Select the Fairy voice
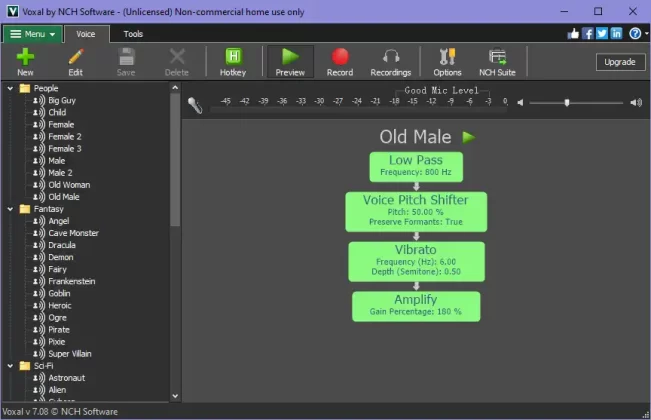Image resolution: width=651 pixels, height=420 pixels. pyautogui.click(x=57, y=269)
